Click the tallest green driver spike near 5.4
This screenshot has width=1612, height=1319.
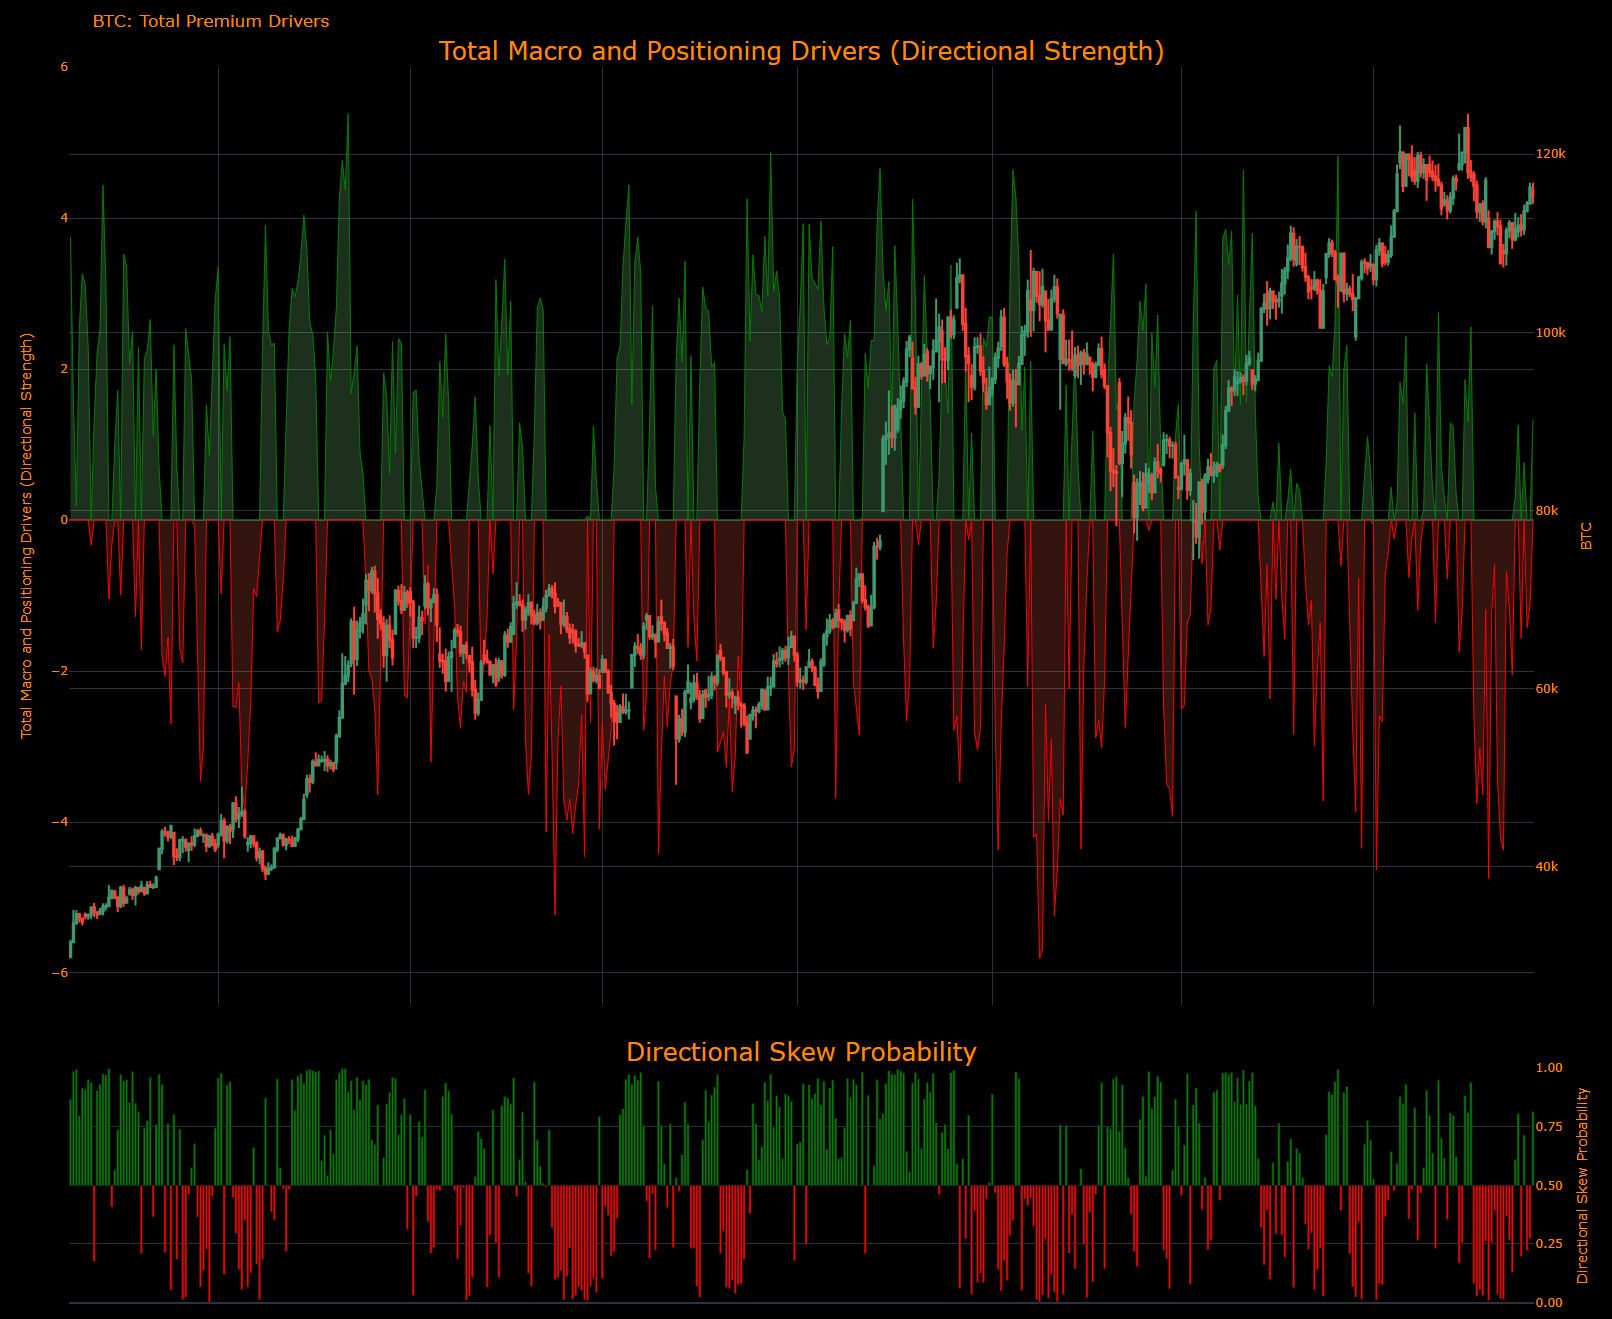pos(348,118)
